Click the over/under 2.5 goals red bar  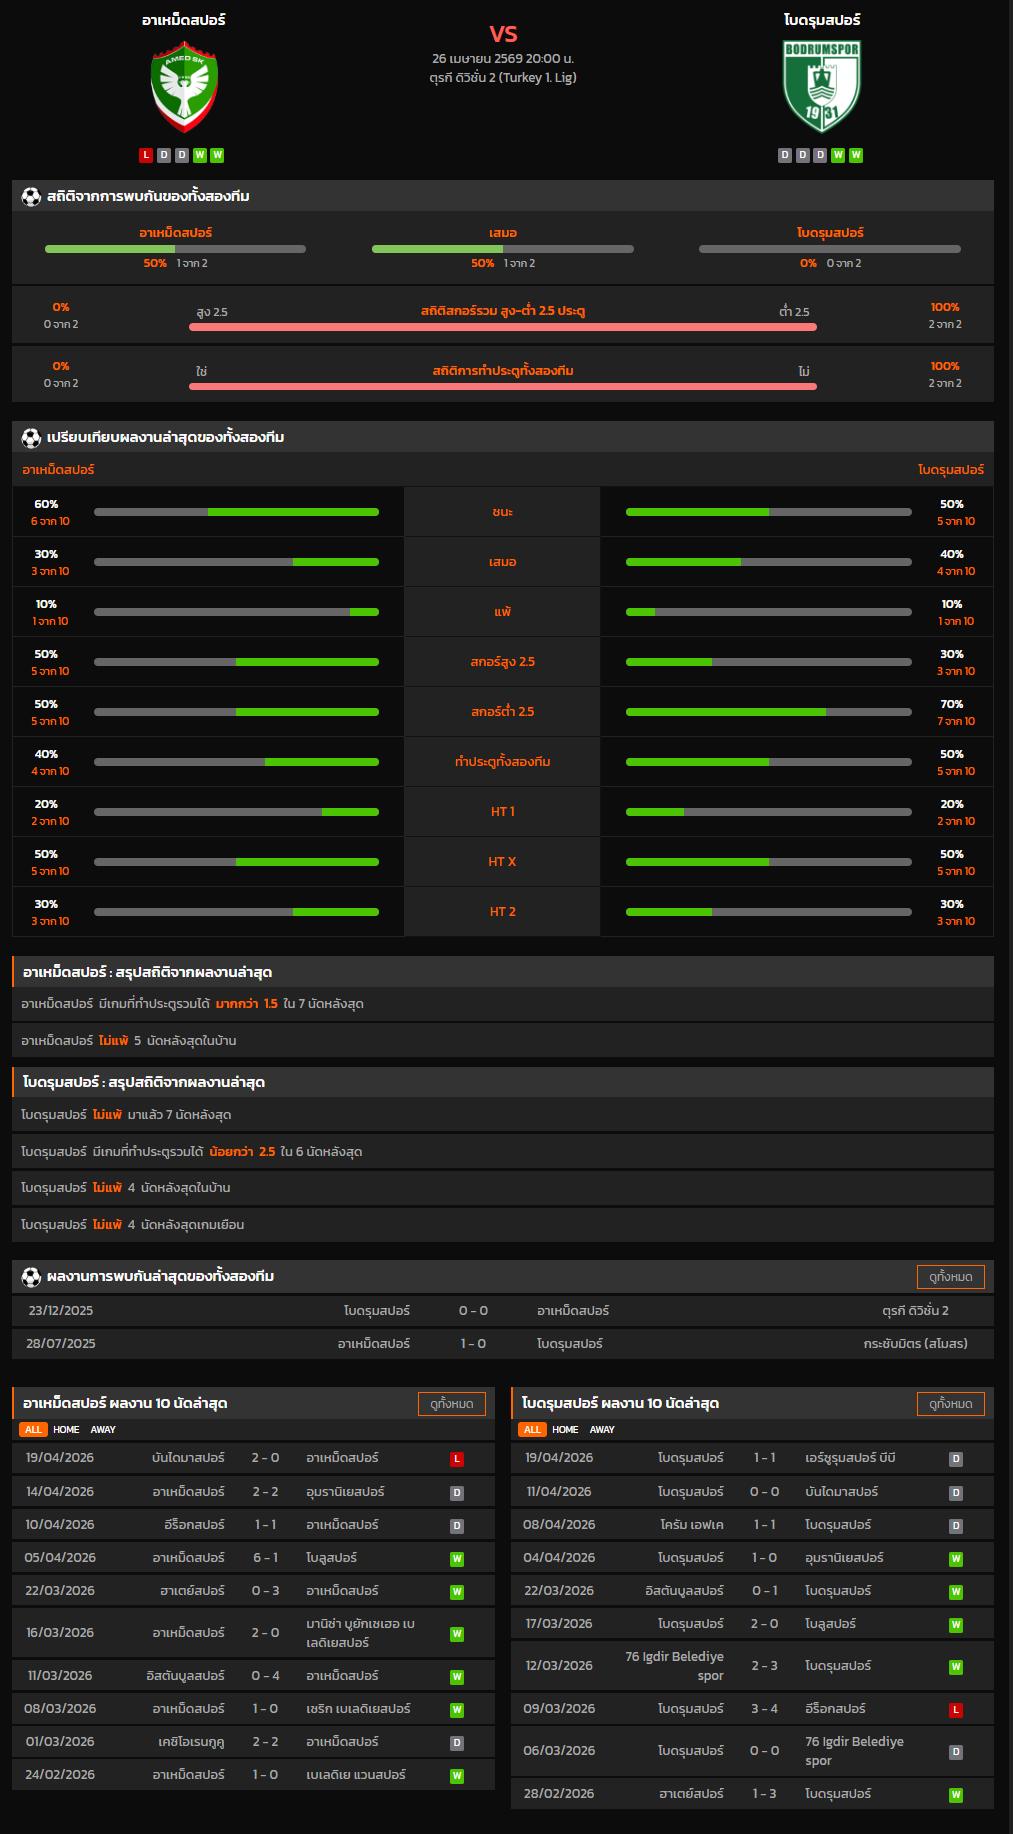tap(502, 327)
